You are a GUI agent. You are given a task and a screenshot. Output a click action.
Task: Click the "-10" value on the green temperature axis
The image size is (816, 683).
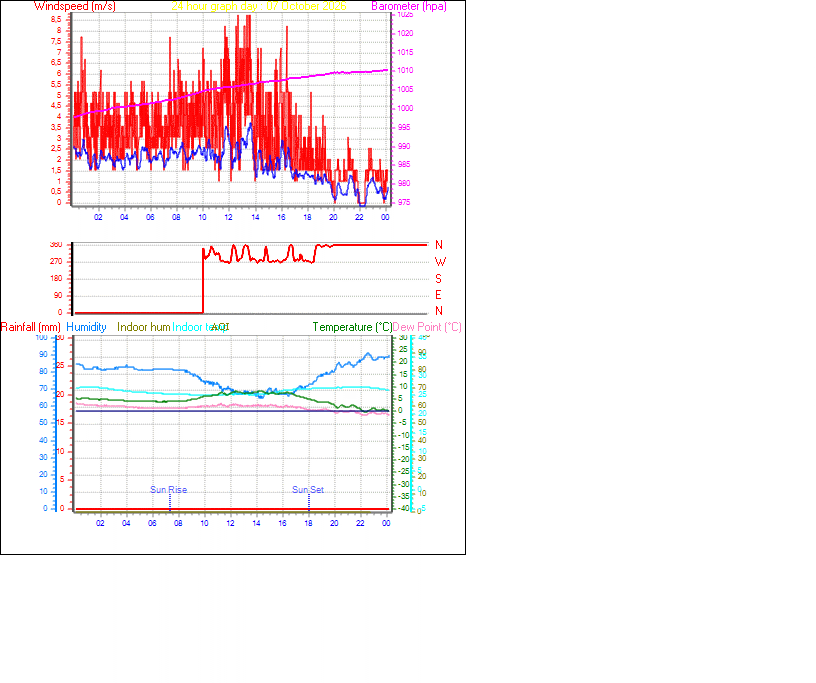(x=404, y=436)
